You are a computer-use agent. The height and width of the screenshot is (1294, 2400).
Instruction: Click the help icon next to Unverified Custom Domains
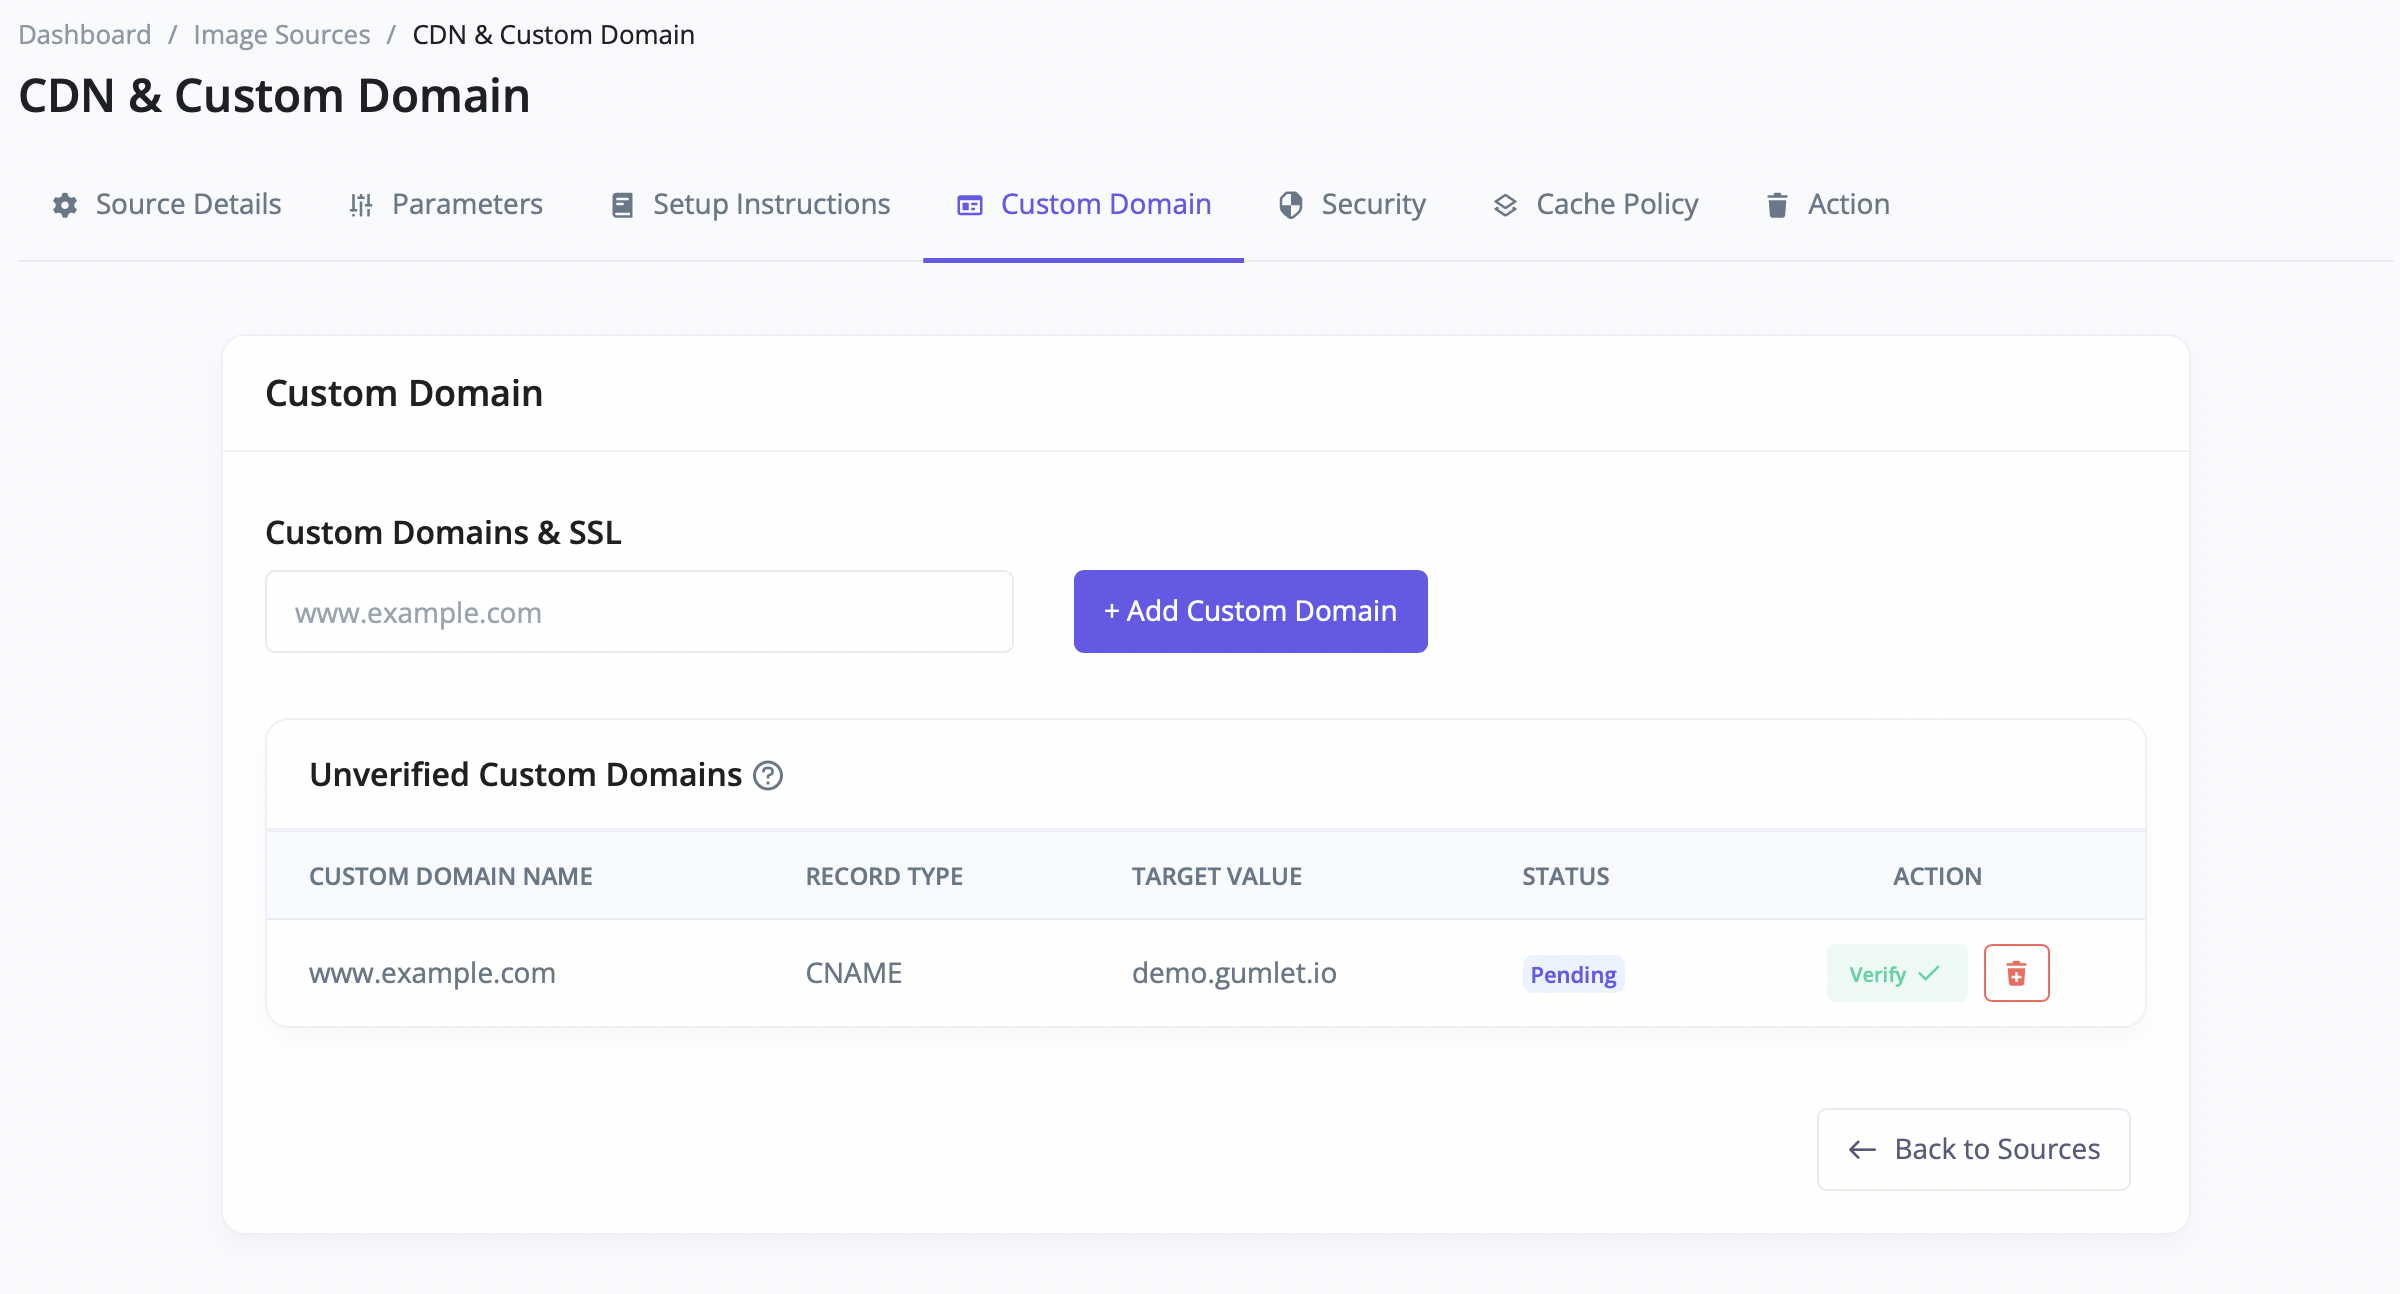pos(768,775)
